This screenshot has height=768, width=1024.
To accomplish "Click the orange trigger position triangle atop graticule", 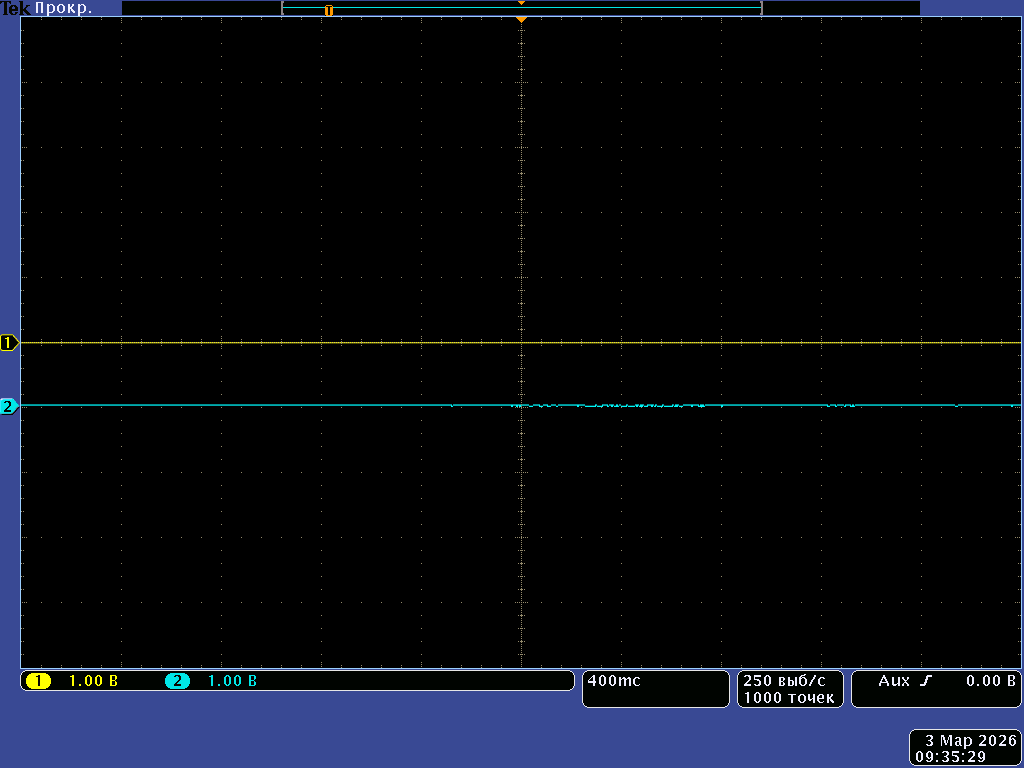I will (x=521, y=19).
